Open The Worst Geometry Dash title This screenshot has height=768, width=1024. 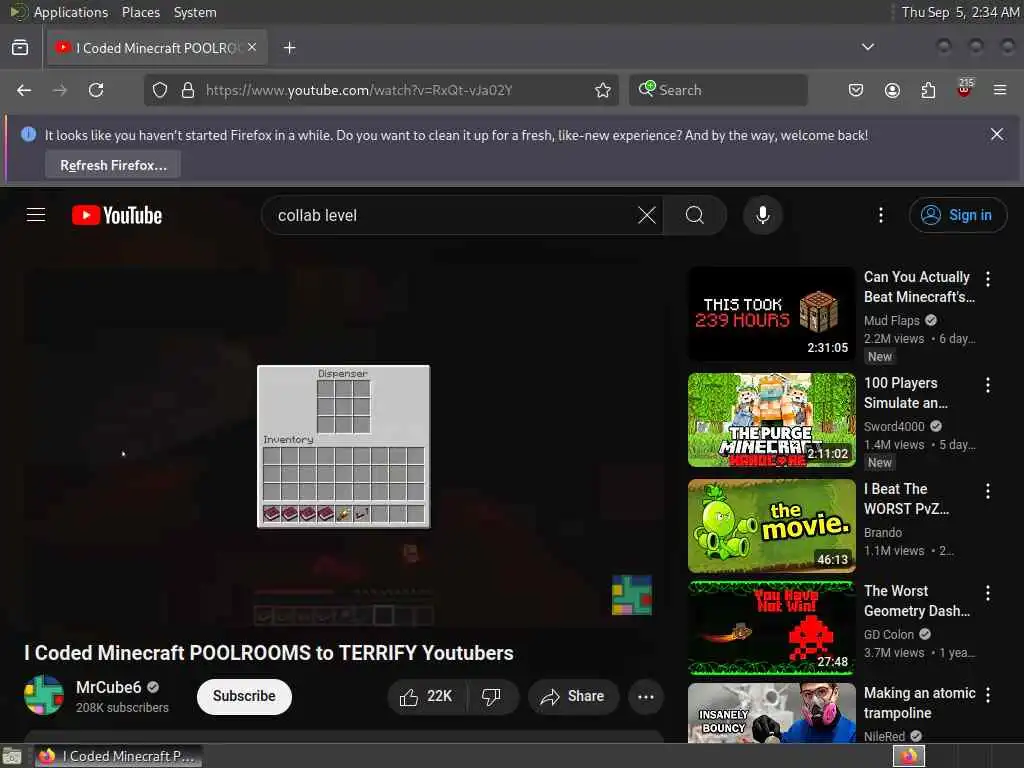[917, 600]
